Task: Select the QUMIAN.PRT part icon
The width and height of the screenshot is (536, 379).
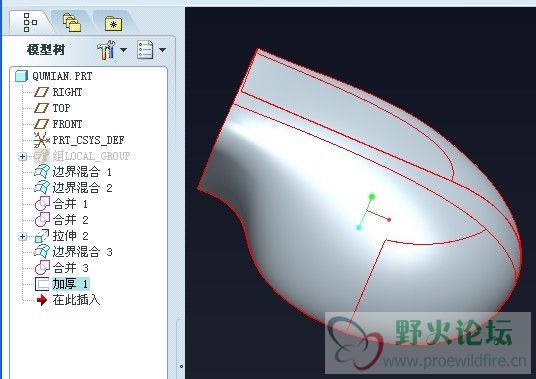Action: point(21,76)
